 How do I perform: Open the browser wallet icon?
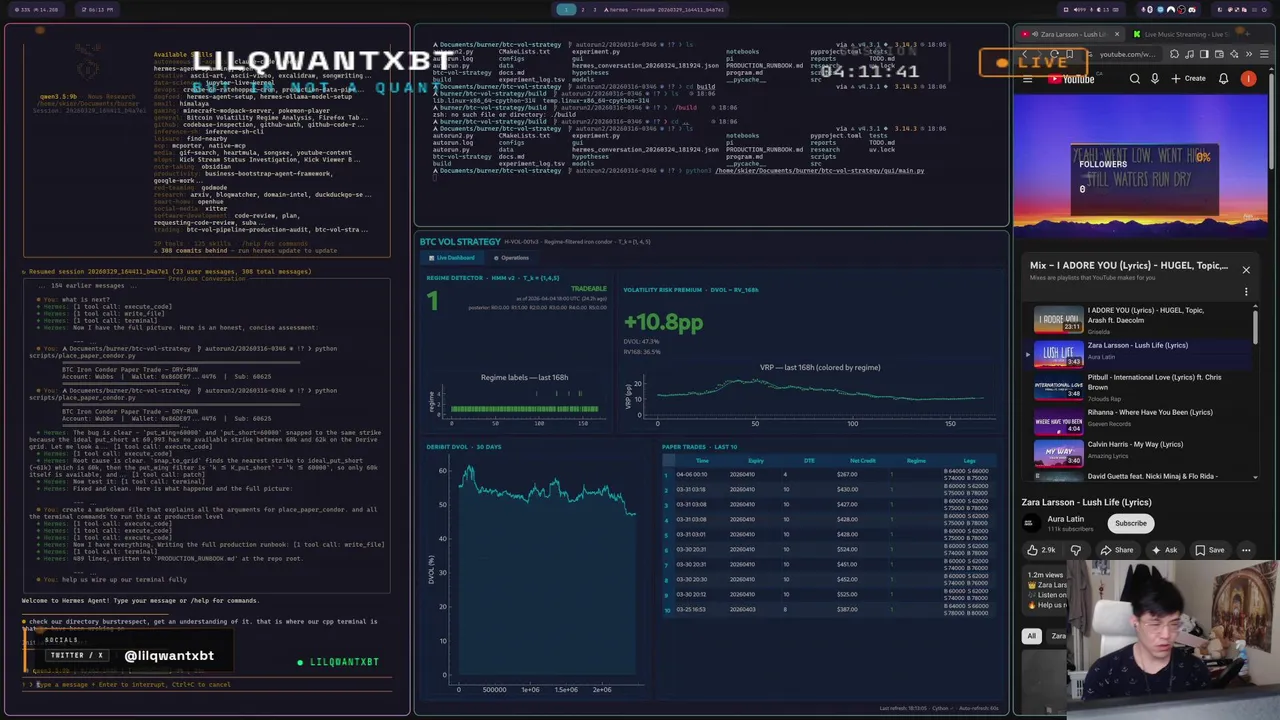1219,54
